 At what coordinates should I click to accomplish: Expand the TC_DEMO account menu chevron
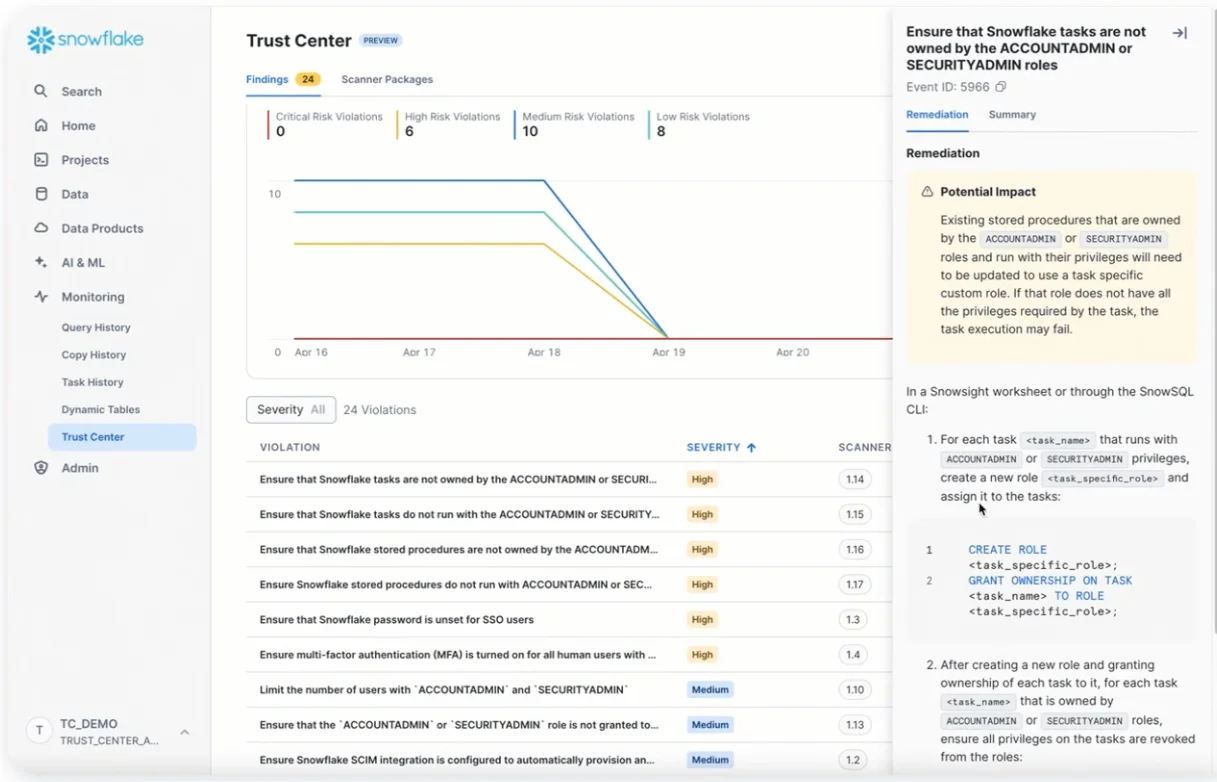[x=184, y=732]
